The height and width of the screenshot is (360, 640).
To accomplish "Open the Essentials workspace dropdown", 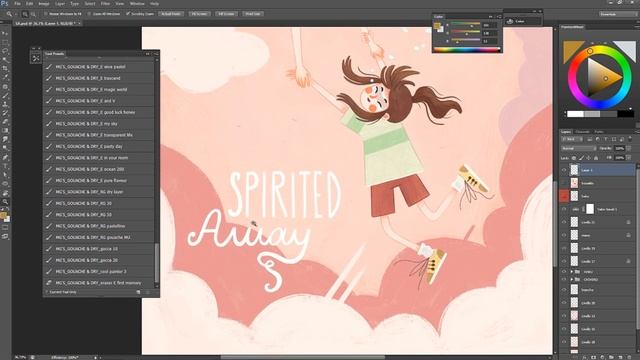I will point(618,14).
